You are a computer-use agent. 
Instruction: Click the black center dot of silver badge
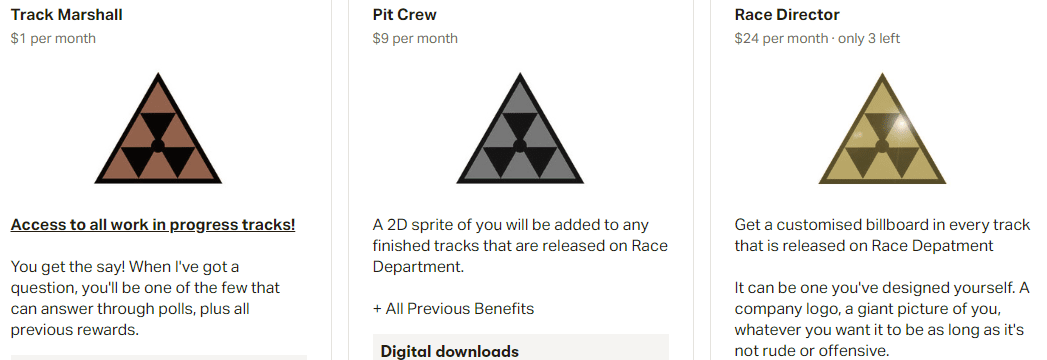pos(520,146)
